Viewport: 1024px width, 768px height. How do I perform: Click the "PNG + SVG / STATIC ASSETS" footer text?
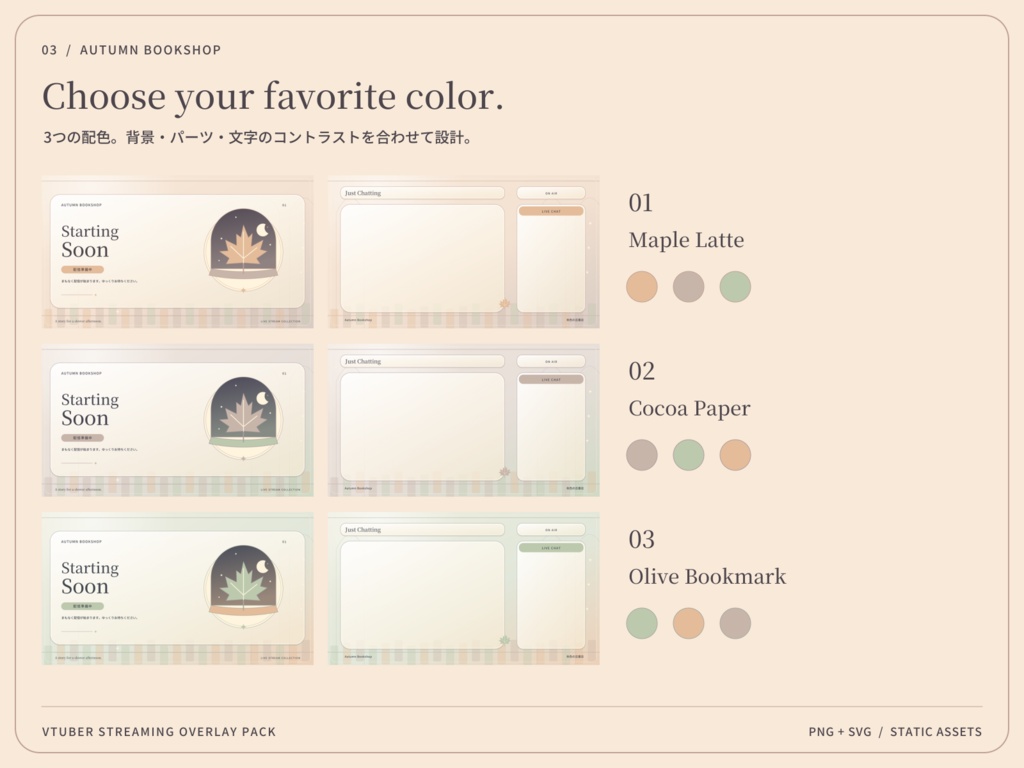click(x=895, y=731)
